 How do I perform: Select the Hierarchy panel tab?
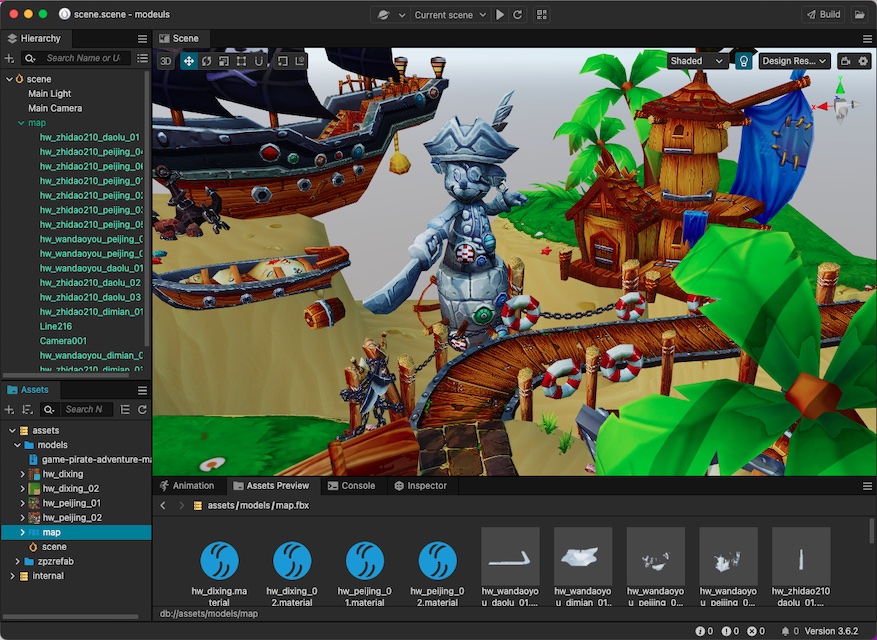coord(35,38)
